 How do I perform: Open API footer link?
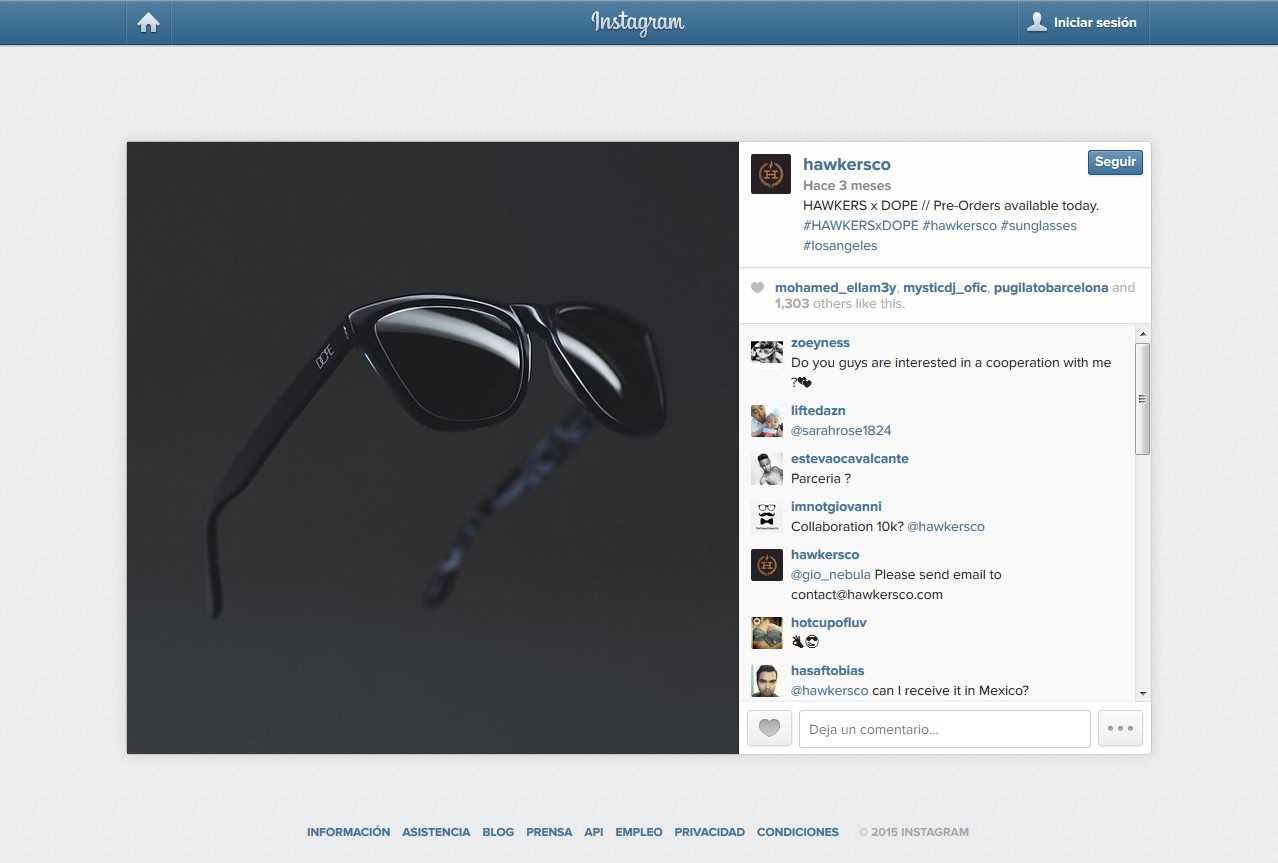click(x=594, y=832)
